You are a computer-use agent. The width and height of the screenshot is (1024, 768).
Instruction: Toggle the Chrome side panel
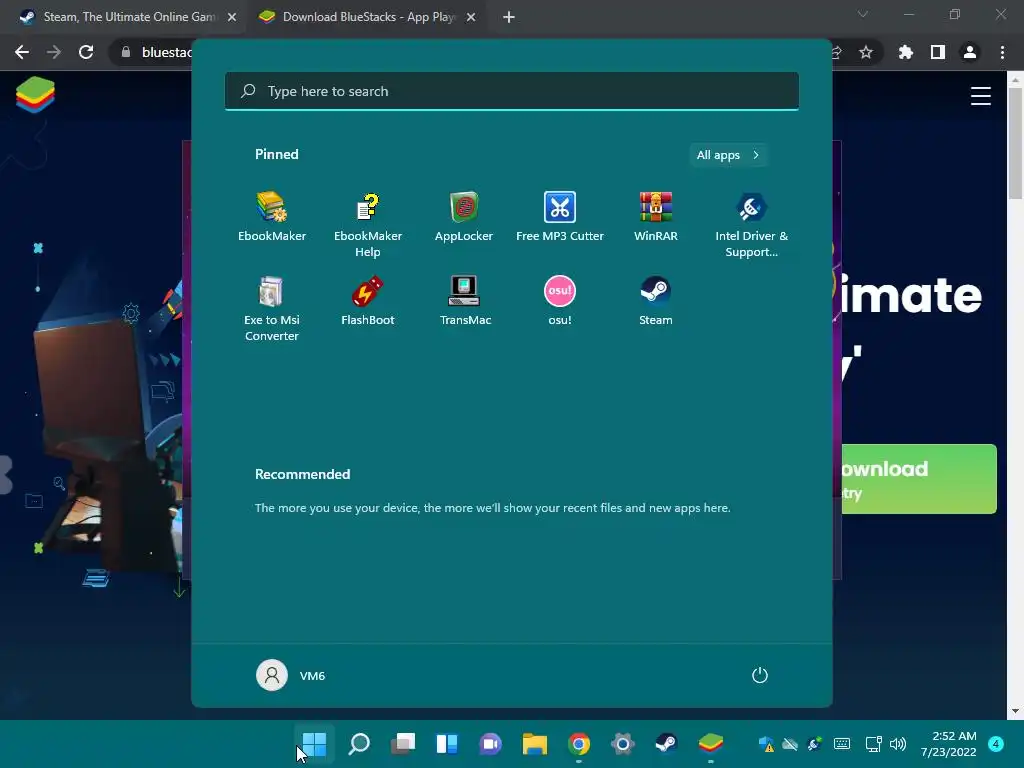pyautogui.click(x=938, y=52)
